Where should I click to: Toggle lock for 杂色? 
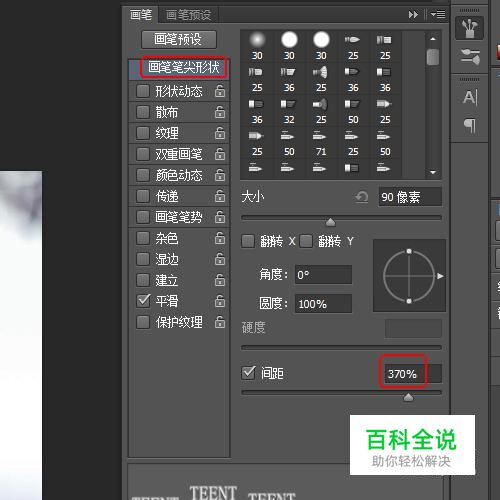point(220,238)
